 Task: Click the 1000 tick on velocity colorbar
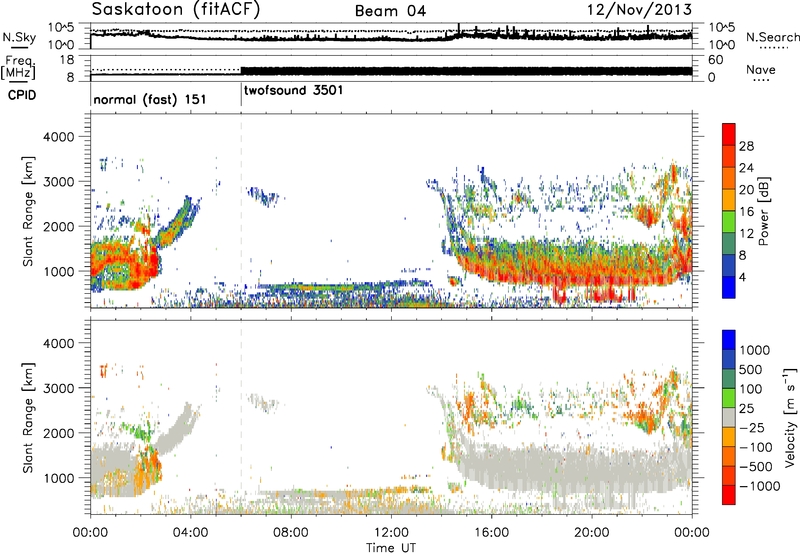point(755,350)
